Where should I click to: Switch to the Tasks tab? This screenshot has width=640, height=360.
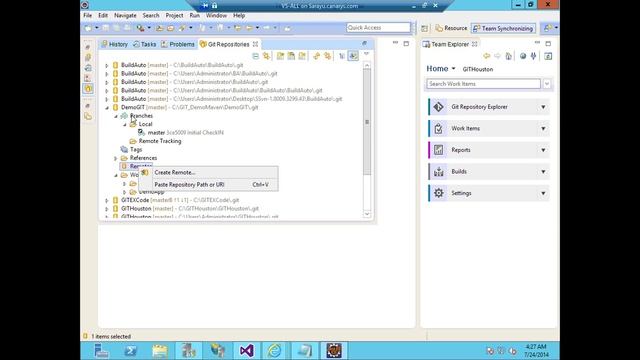coord(144,44)
